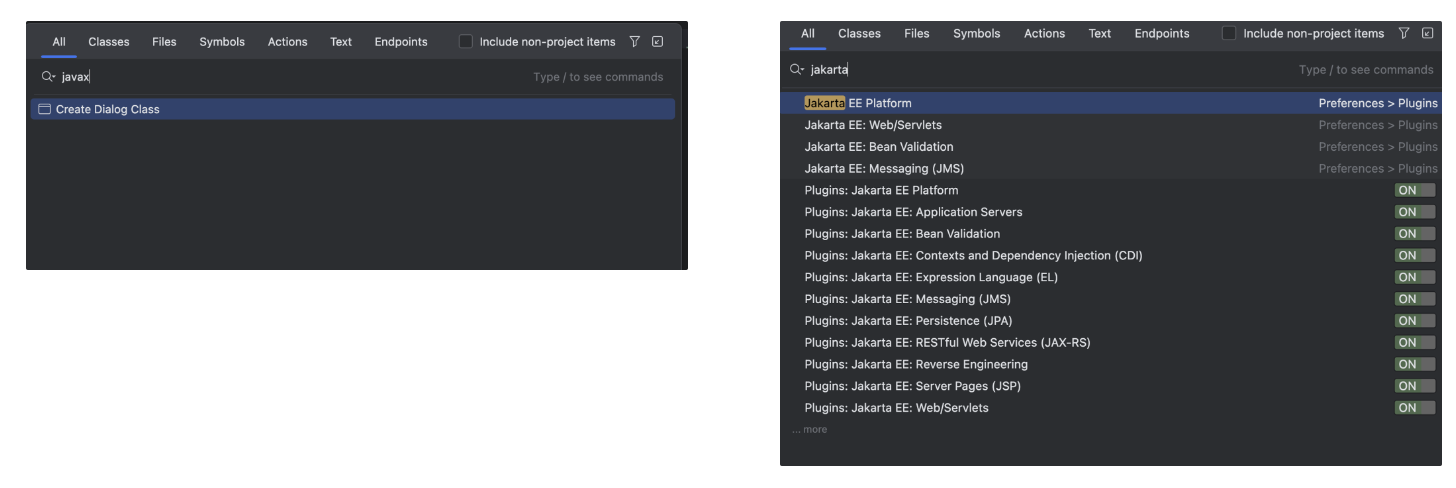Select Plugins: Jakarta EE: Application Servers text
The height and width of the screenshot is (488, 1456).
(x=913, y=212)
